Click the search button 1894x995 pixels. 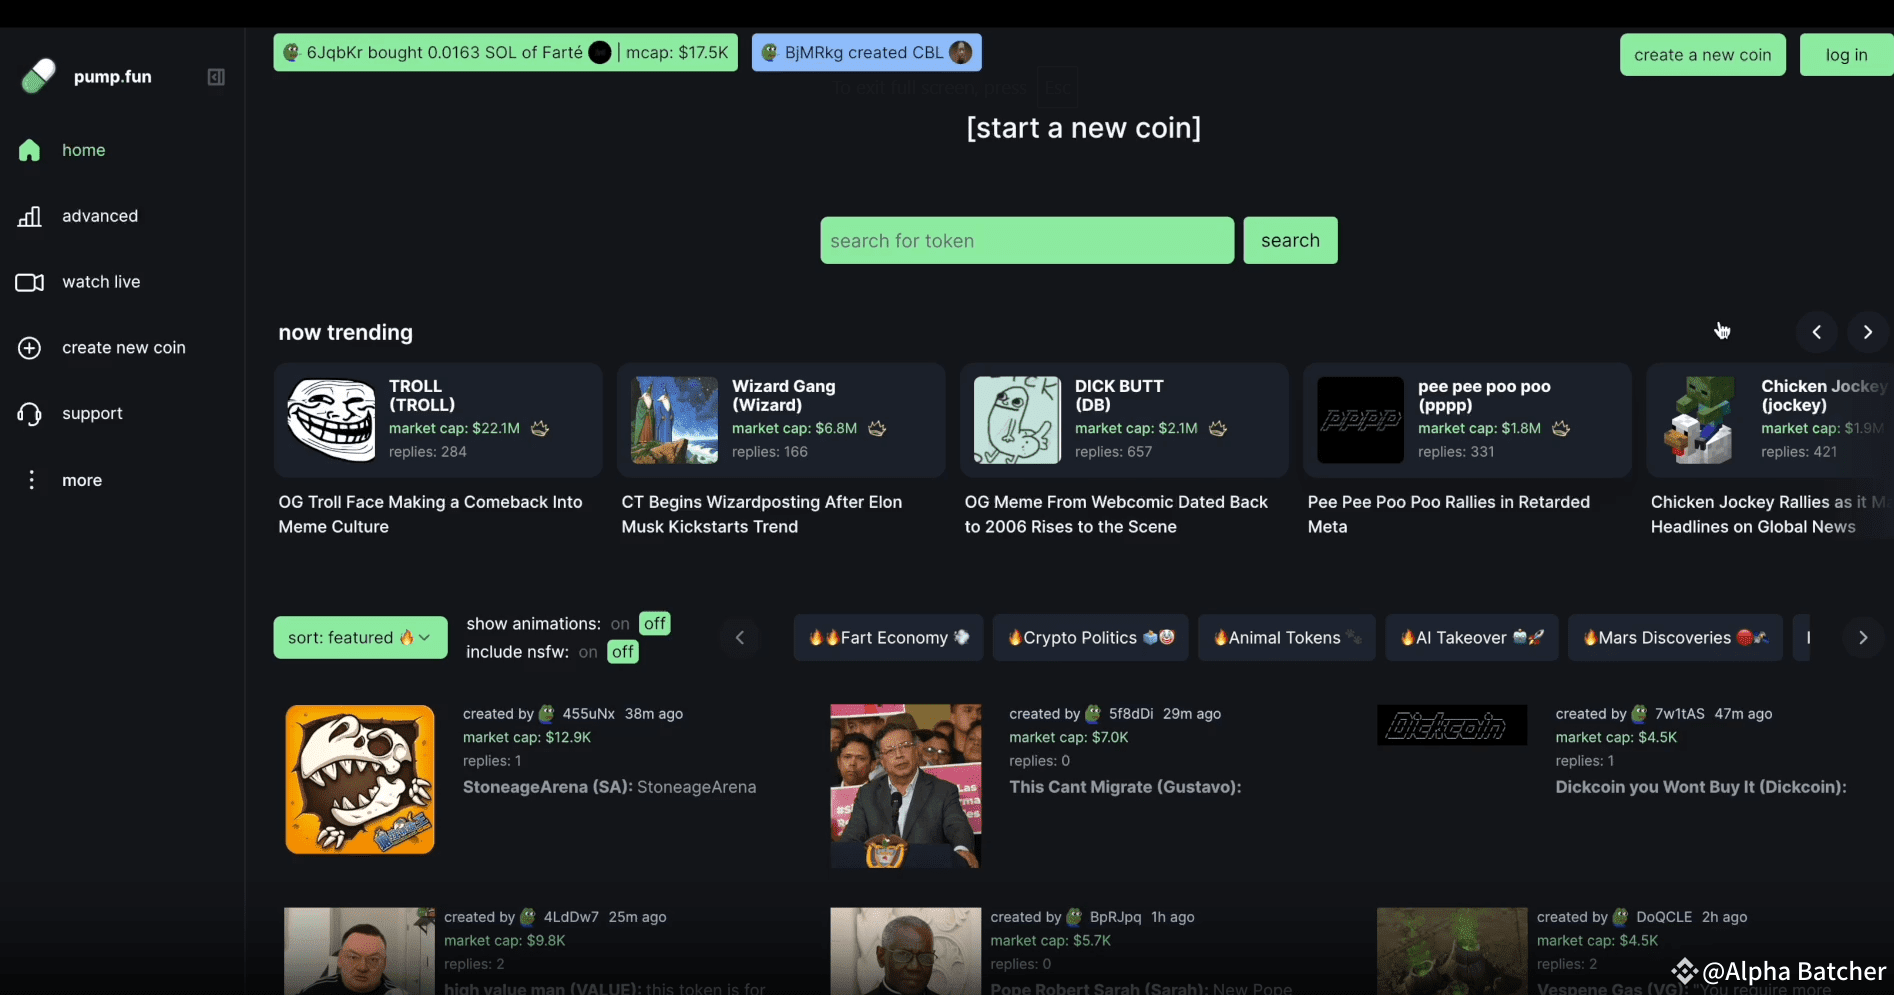coord(1290,240)
